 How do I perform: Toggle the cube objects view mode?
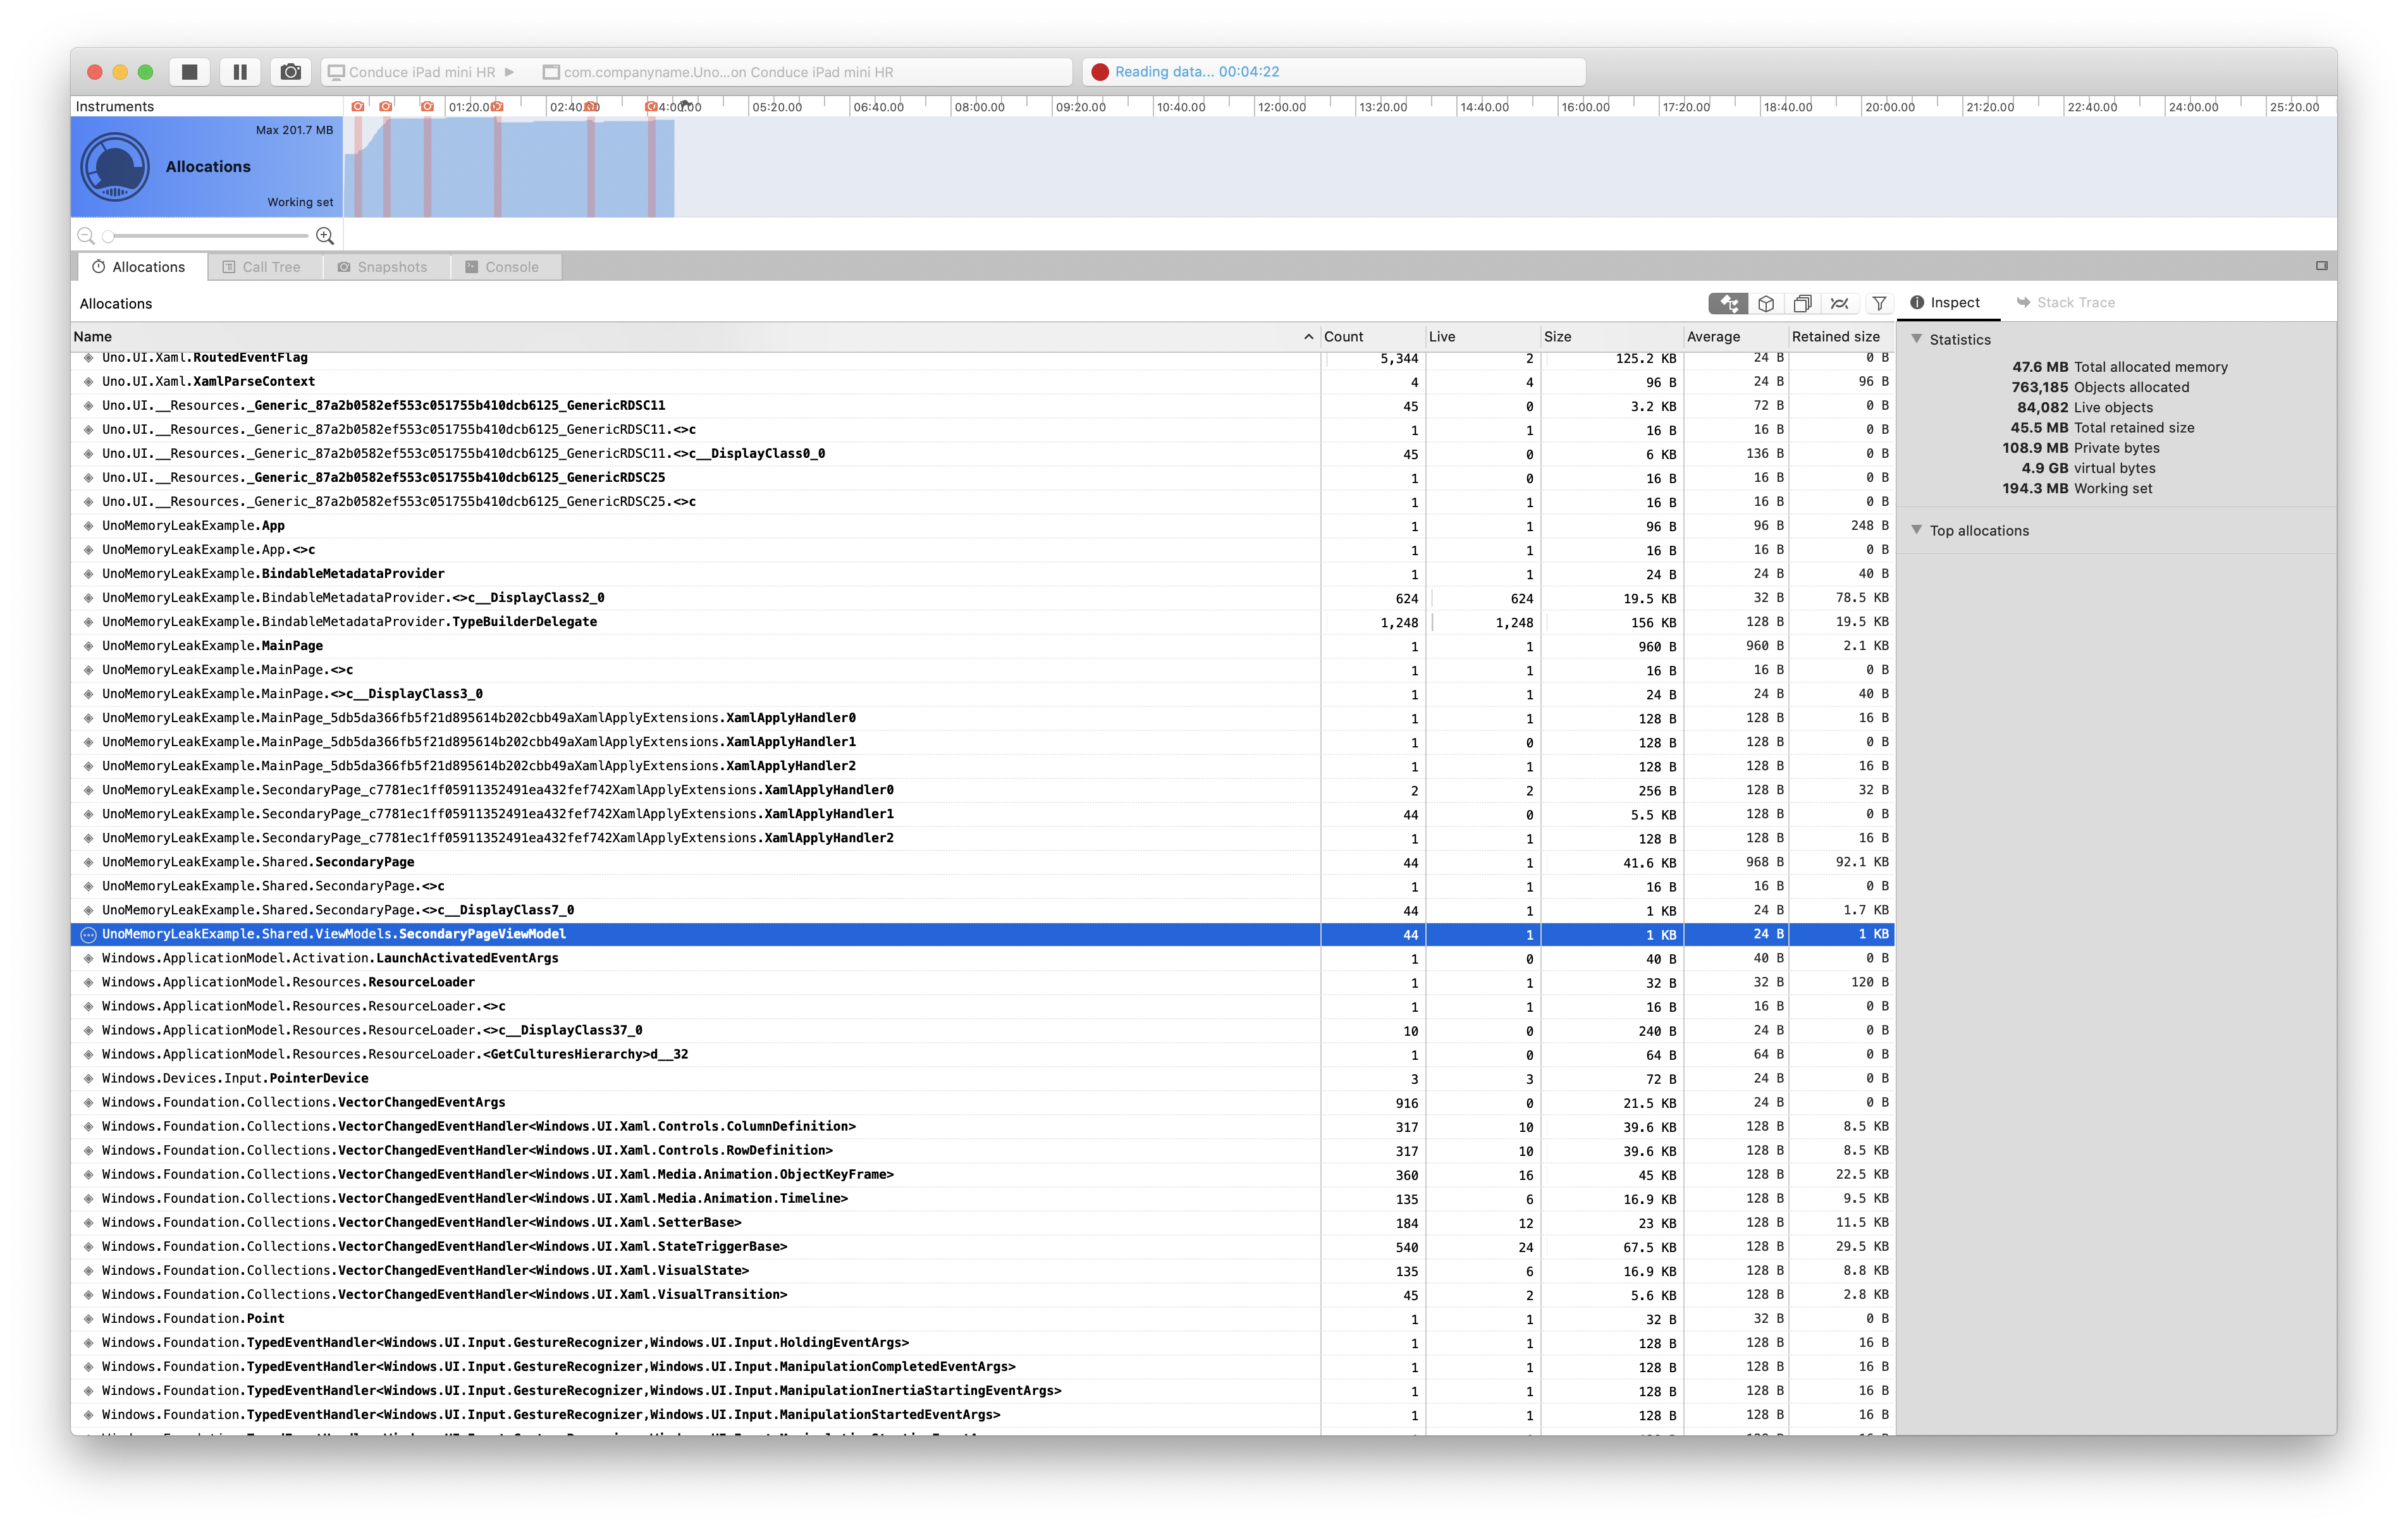[x=1766, y=303]
